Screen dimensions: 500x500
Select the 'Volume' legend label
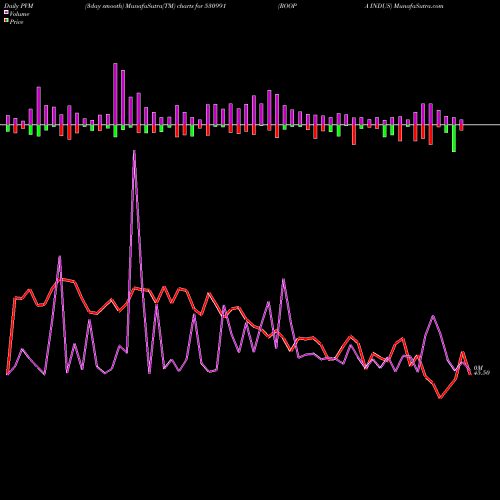[19, 14]
